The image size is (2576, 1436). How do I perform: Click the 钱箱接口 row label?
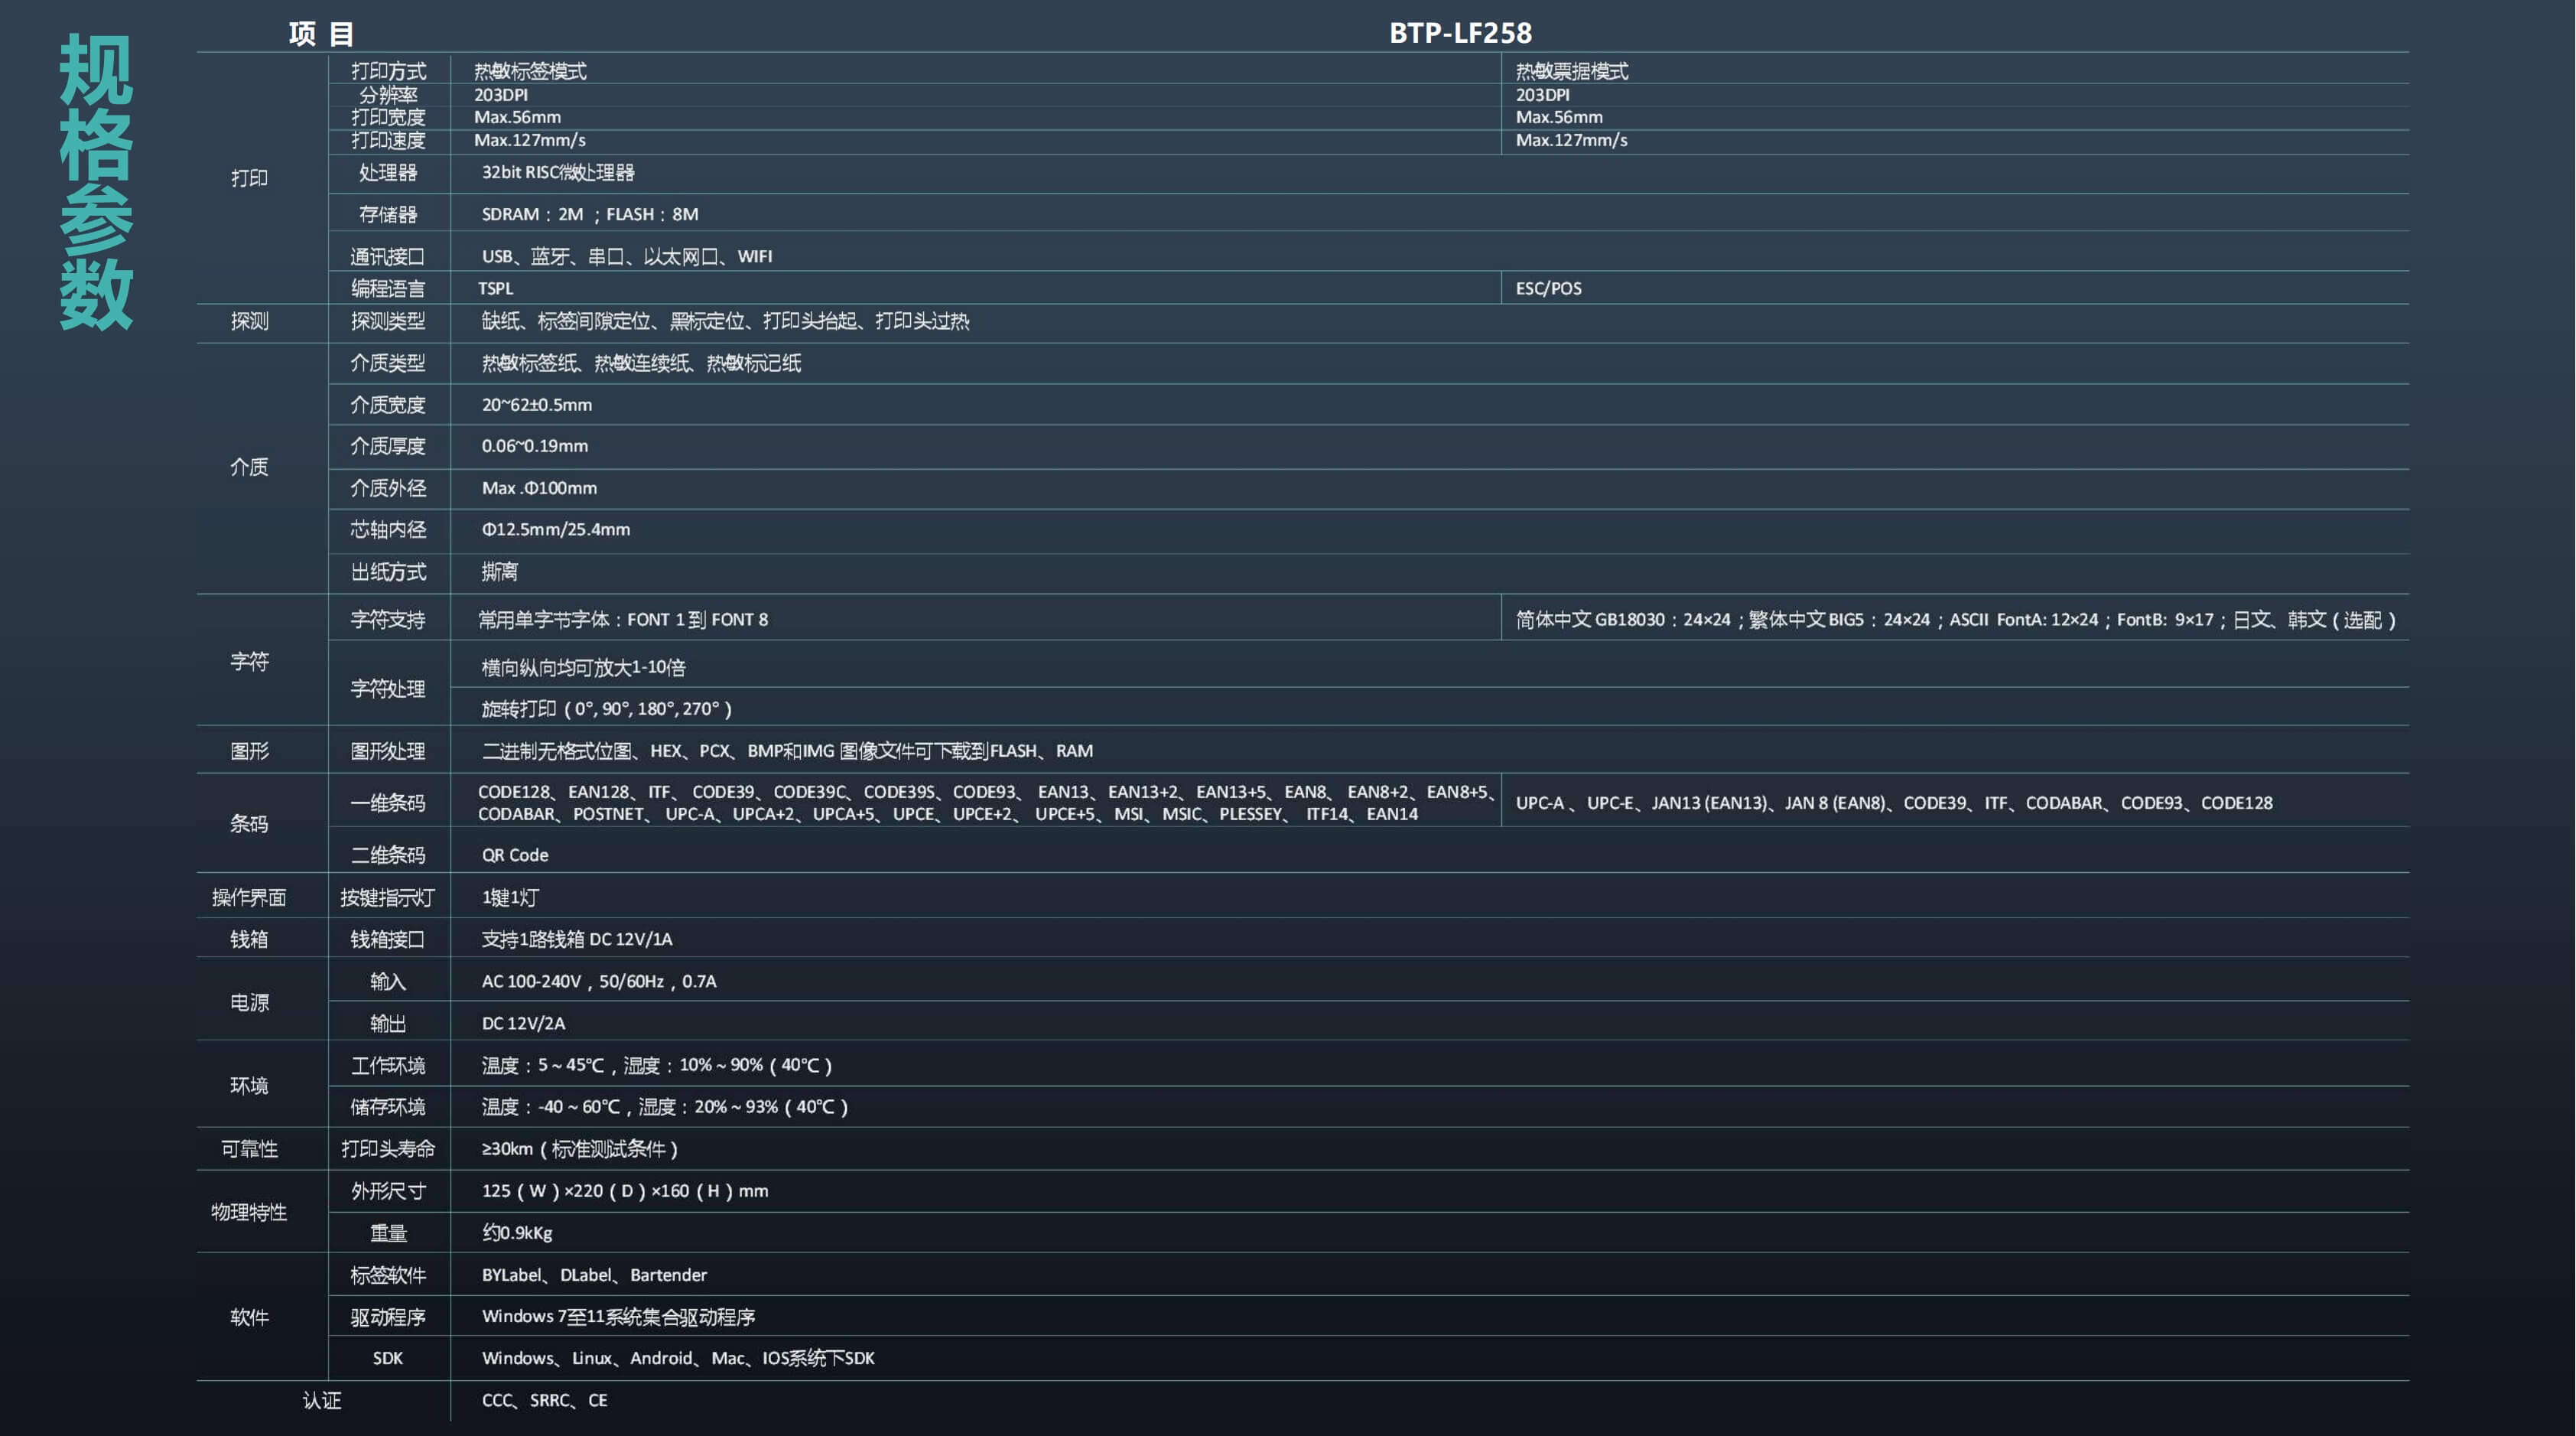389,939
